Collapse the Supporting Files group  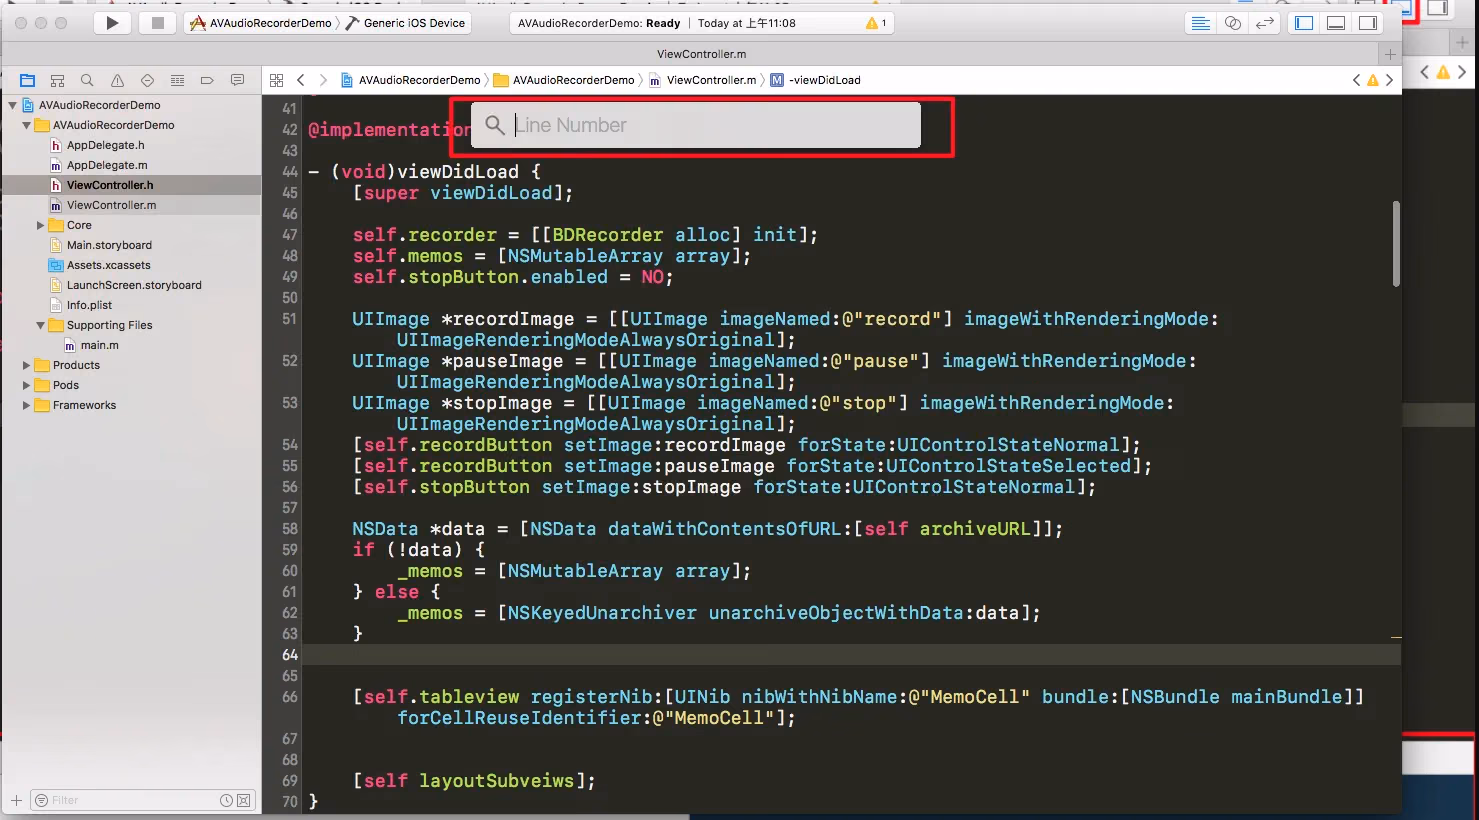(40, 325)
